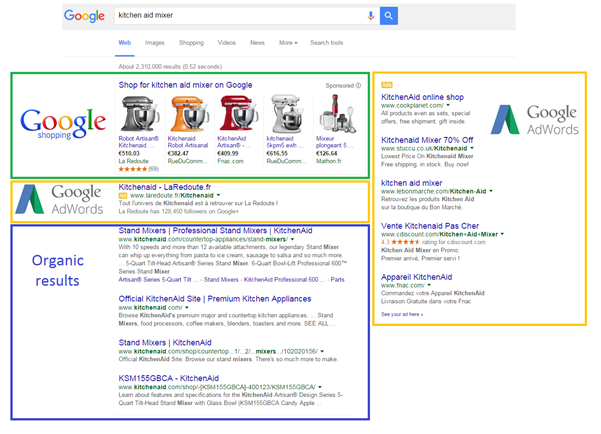Click the Mathon.fr seller name
601x434 pixels.
pos(328,161)
